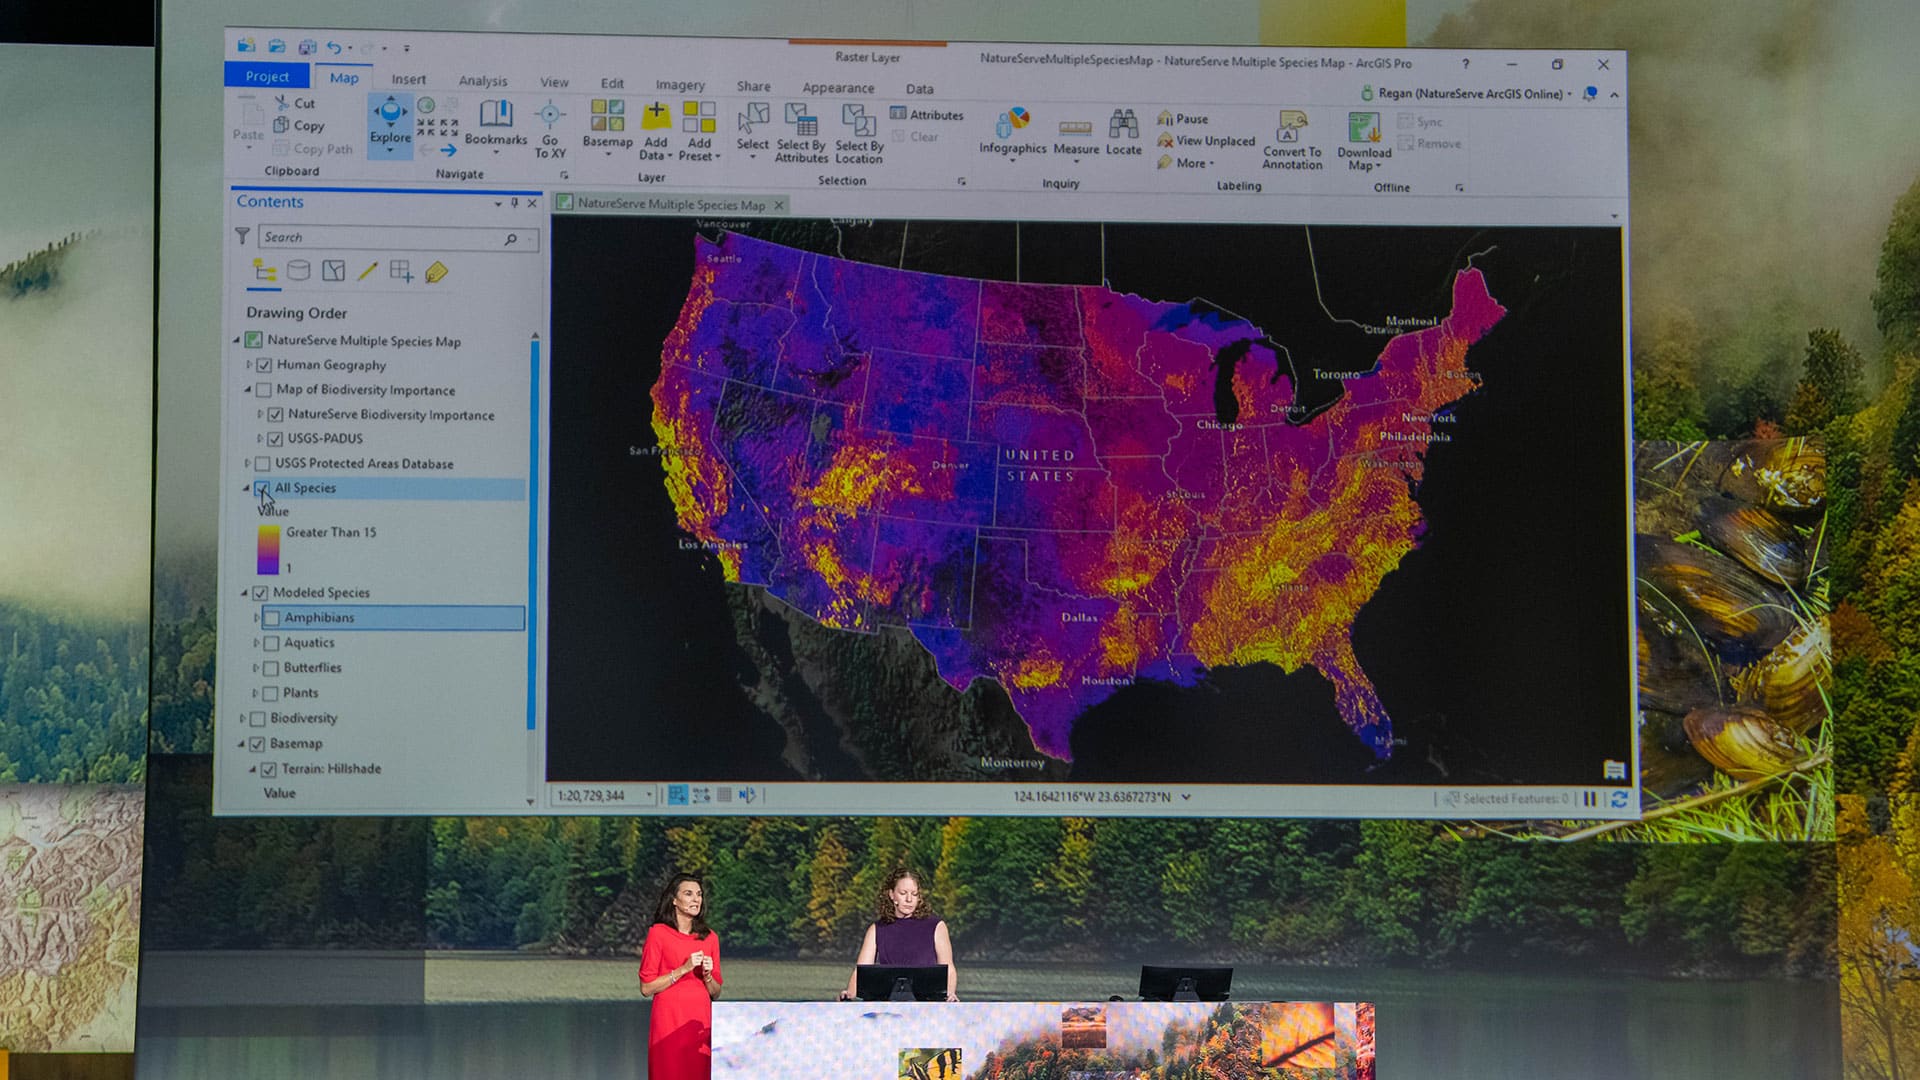1920x1080 pixels.
Task: Click the Basemap gallery icon
Action: tap(607, 118)
